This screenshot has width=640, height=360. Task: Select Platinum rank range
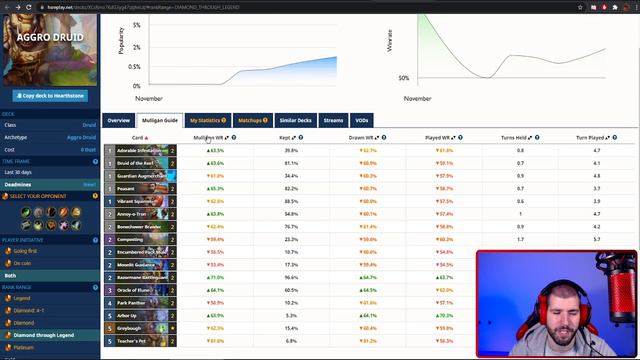[x=50, y=347]
